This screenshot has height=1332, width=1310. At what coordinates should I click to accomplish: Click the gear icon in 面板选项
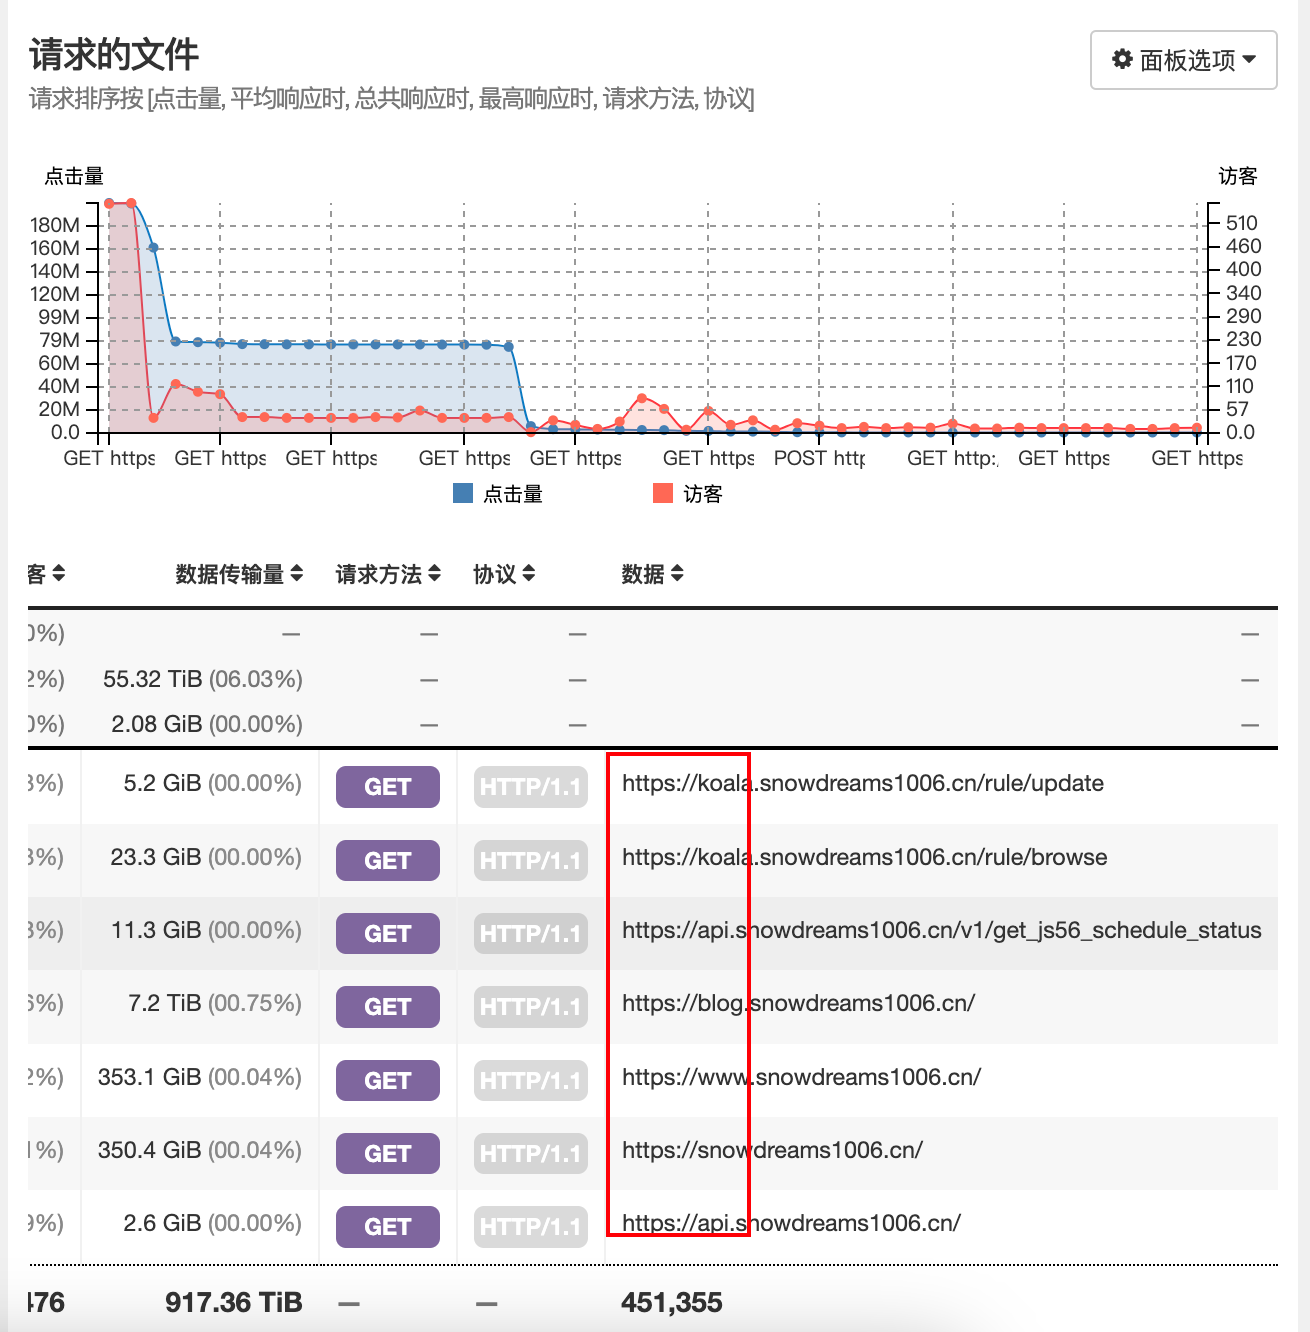pyautogui.click(x=1122, y=59)
